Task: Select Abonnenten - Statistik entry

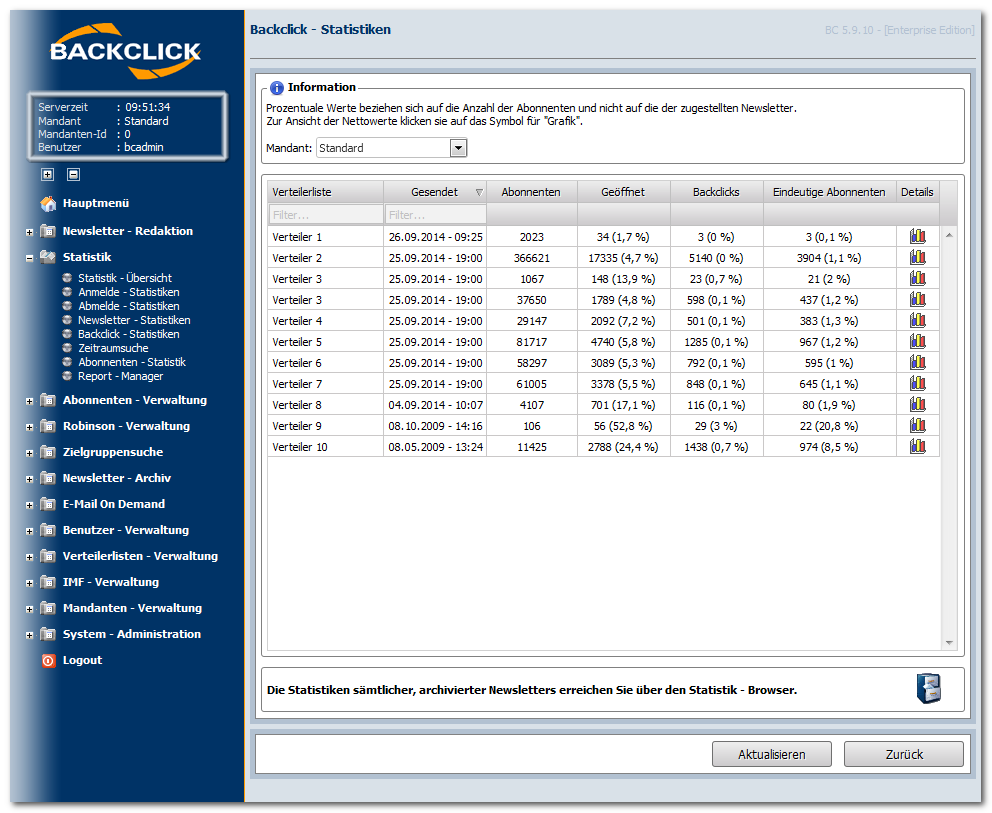Action: (131, 362)
